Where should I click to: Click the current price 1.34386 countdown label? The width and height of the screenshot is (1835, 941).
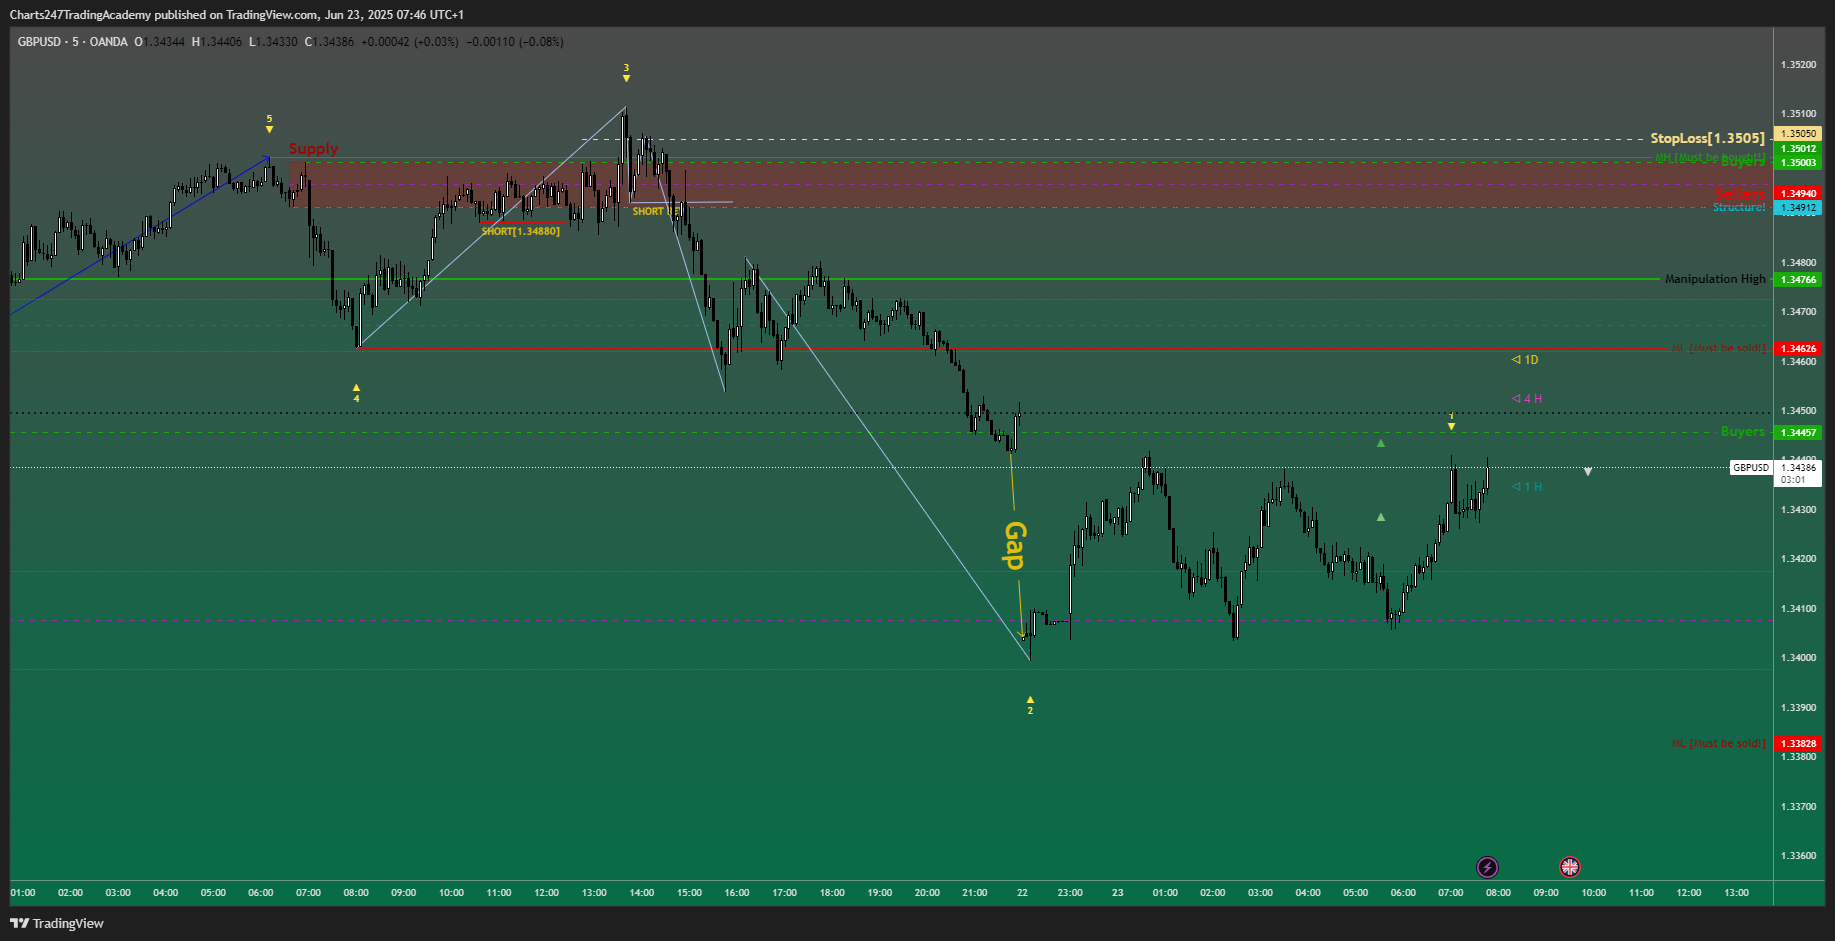click(1797, 473)
